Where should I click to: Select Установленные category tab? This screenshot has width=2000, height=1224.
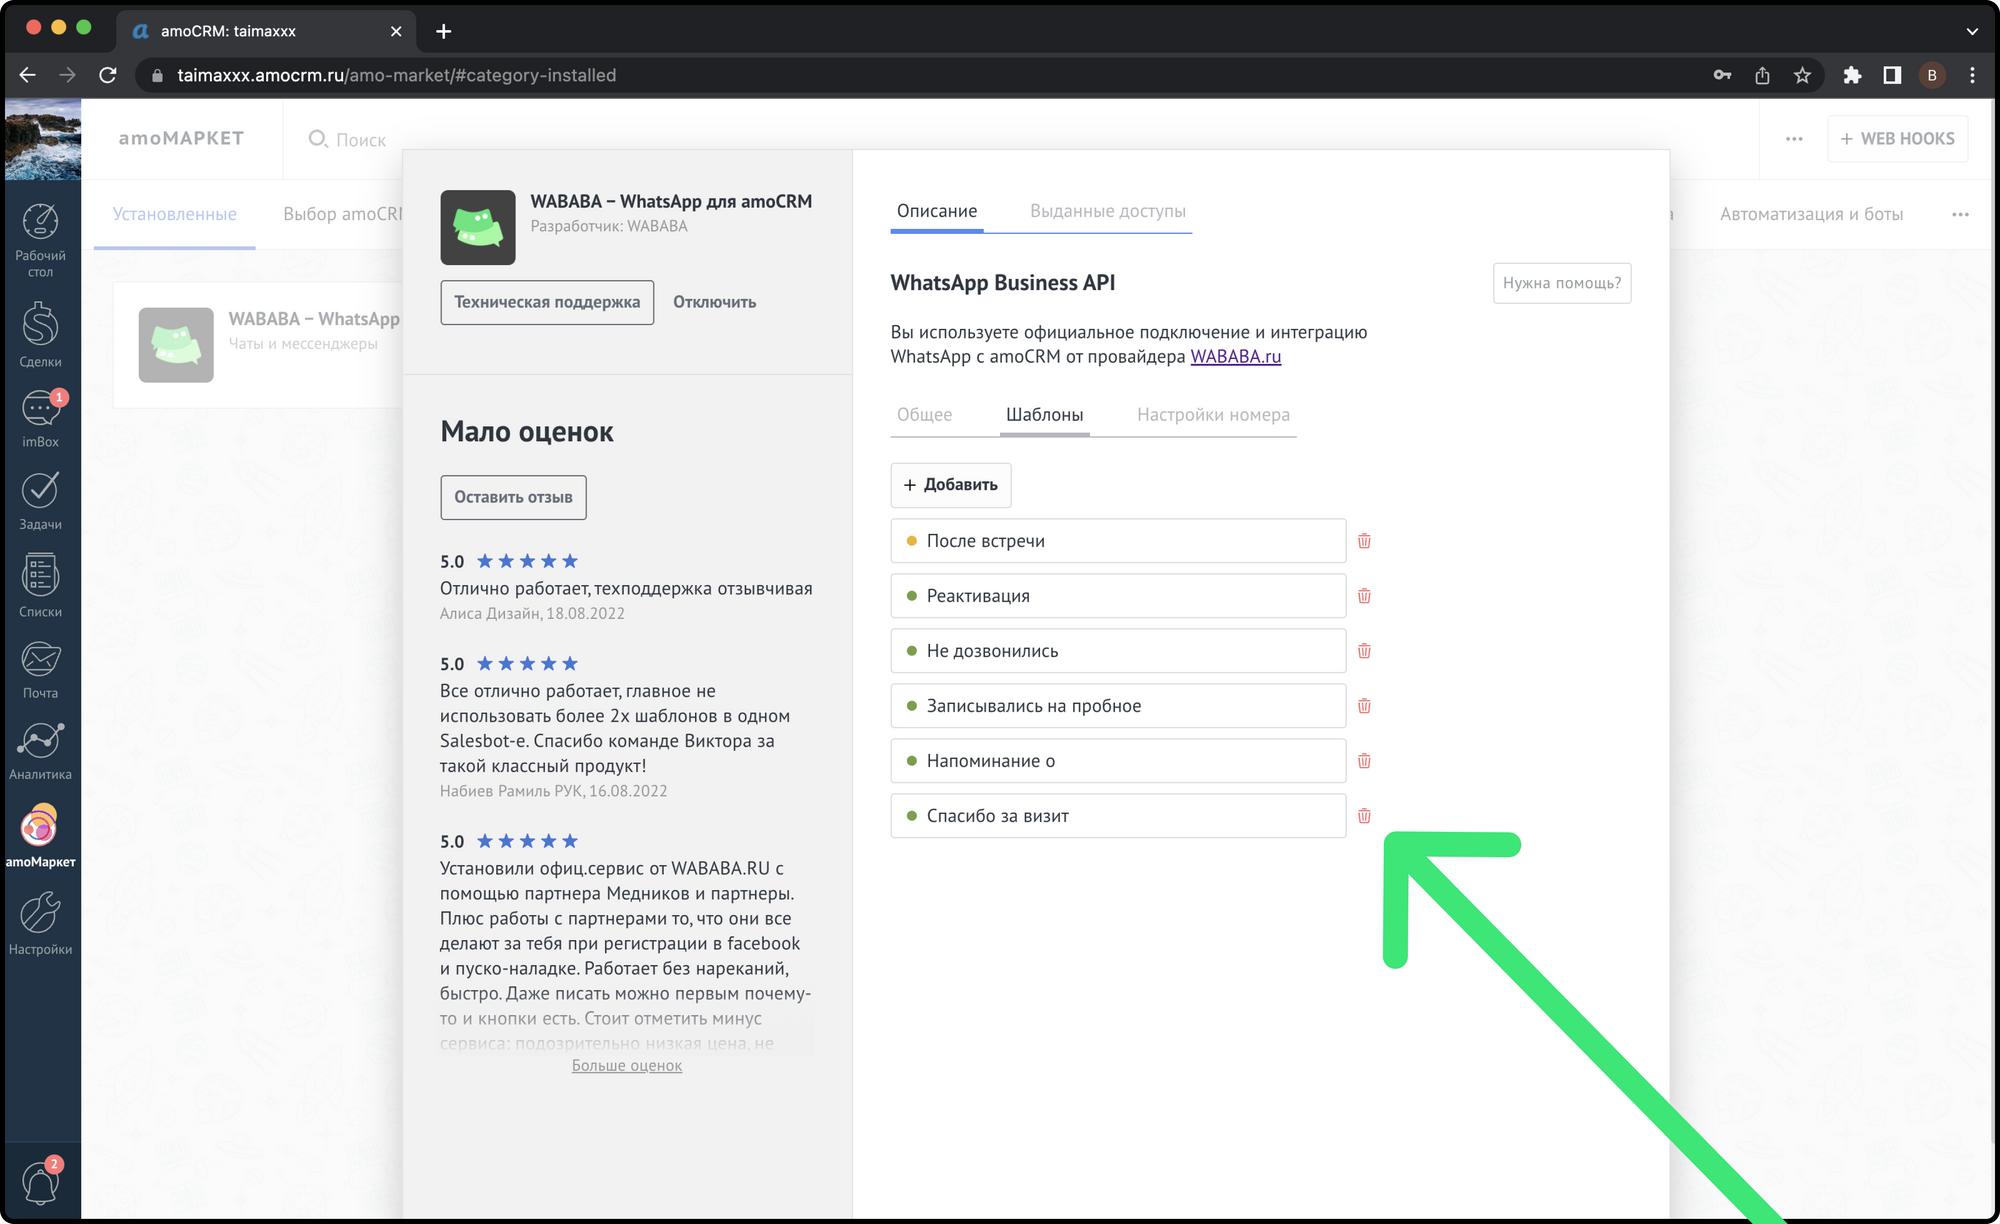click(175, 214)
